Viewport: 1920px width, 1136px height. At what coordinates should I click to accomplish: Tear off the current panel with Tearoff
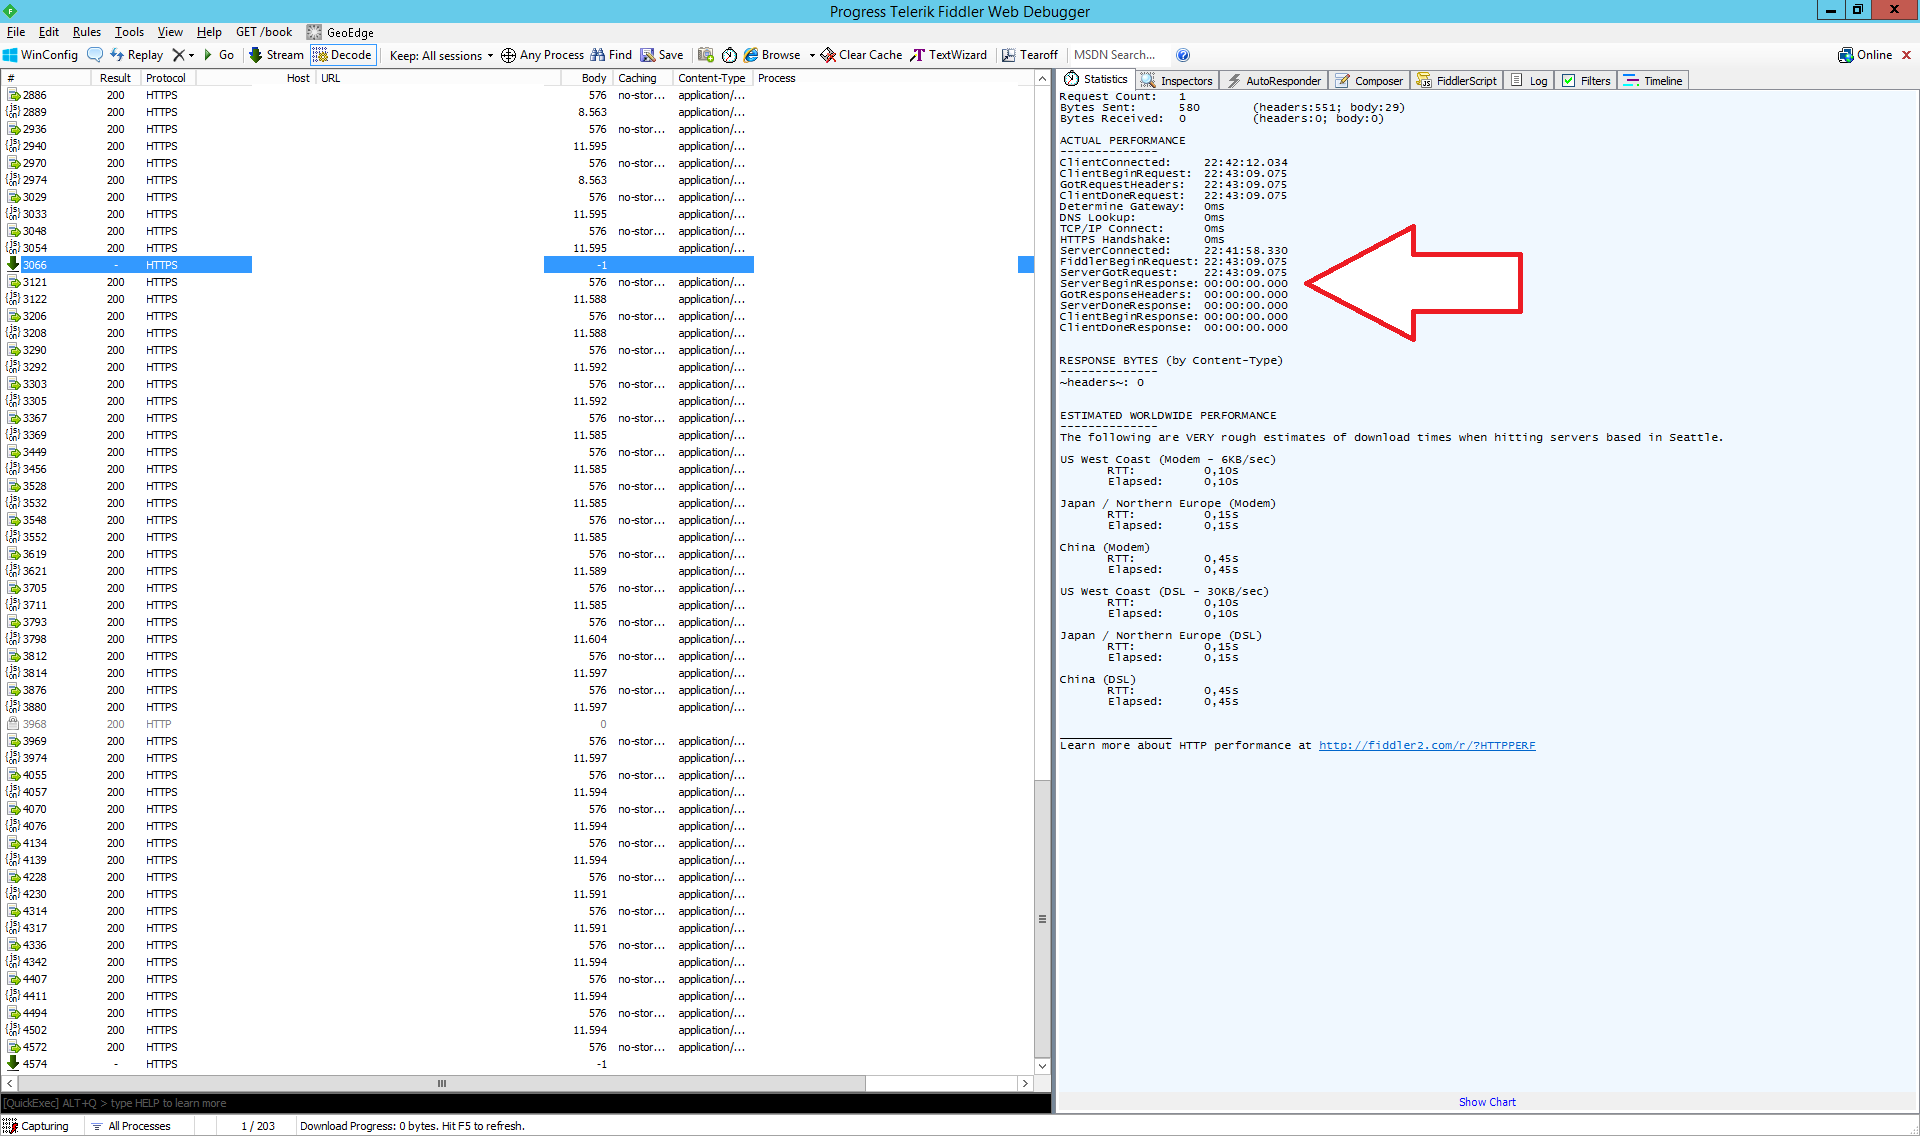[1029, 54]
